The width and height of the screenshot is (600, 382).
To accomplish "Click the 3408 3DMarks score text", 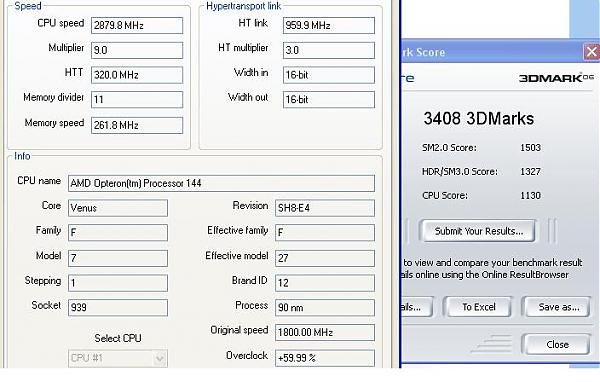I will 478,118.
